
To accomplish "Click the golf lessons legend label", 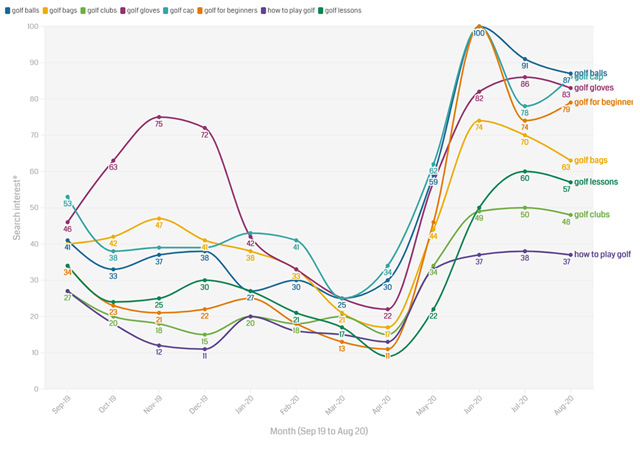I will click(343, 11).
